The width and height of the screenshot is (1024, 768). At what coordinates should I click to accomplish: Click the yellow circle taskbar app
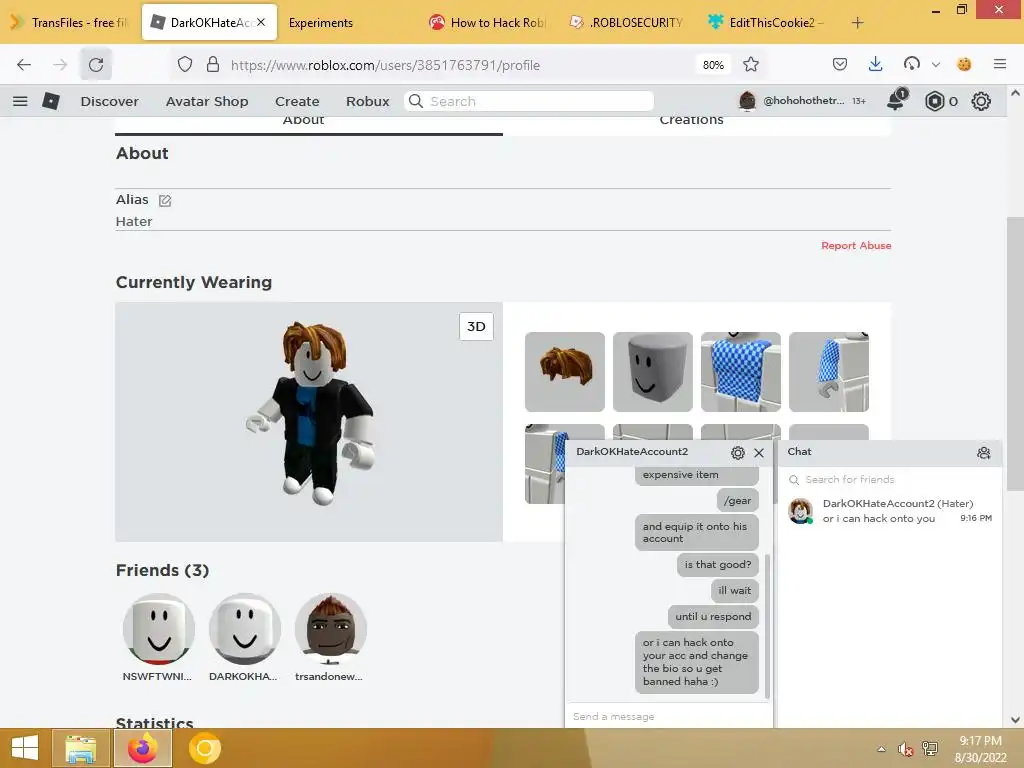(x=204, y=748)
